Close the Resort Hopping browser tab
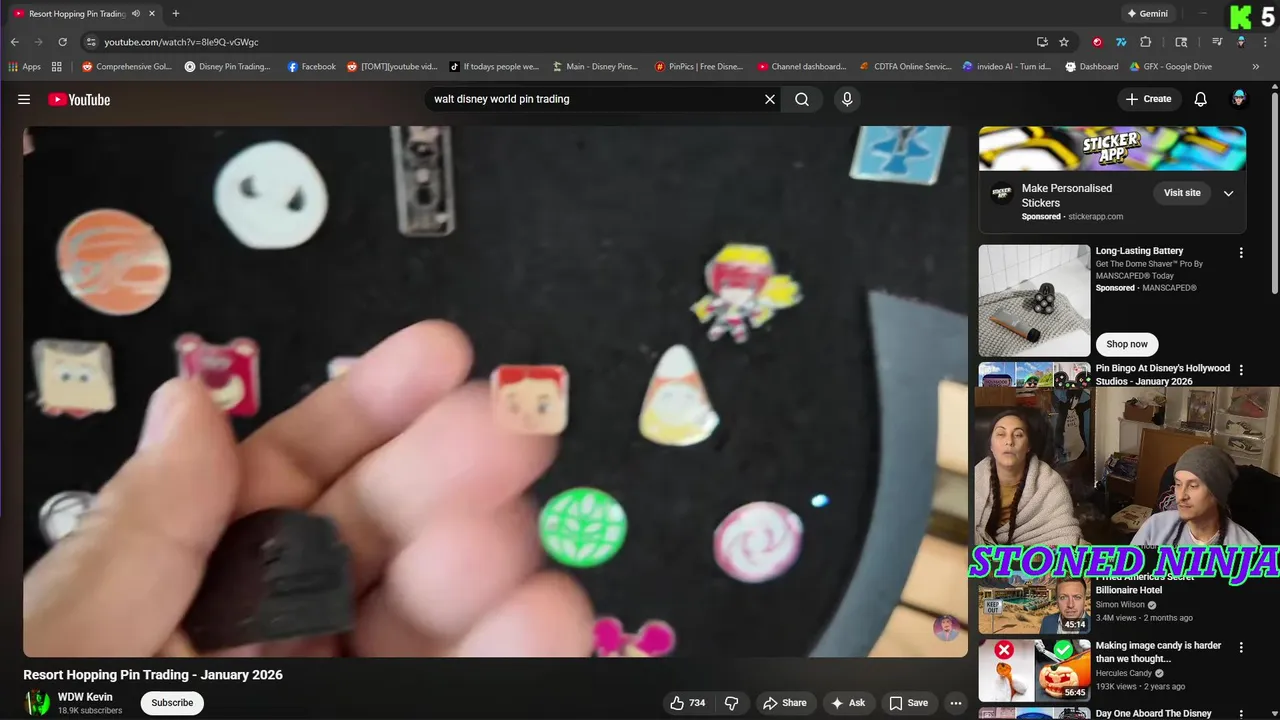The image size is (1280, 720). (x=150, y=14)
